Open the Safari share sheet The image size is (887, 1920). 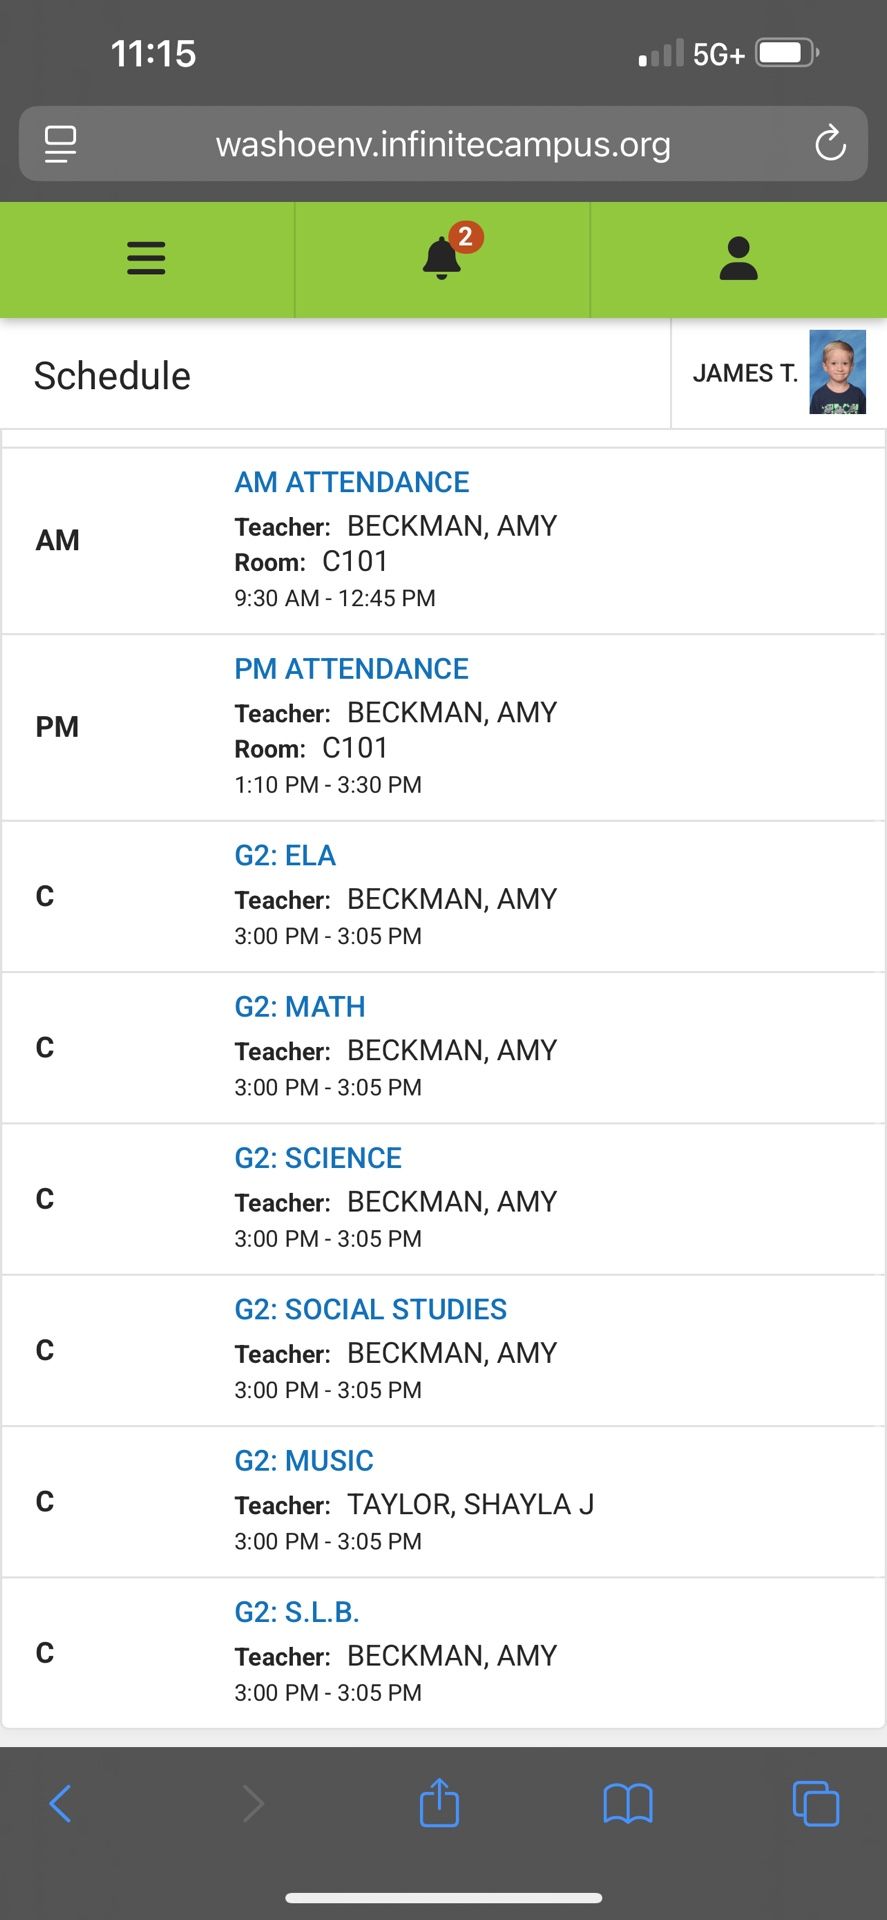click(439, 1803)
